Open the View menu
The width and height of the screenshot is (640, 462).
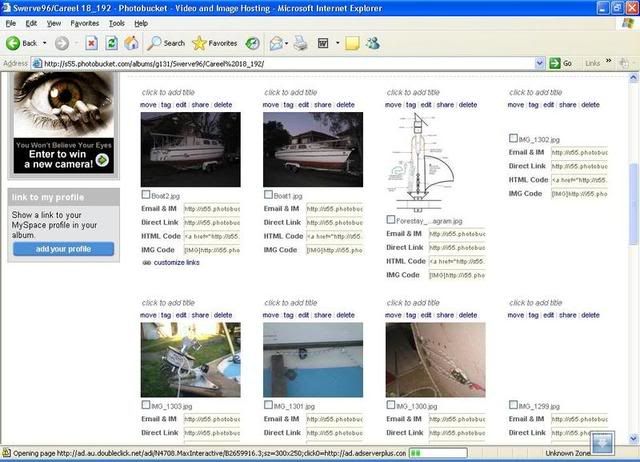pos(53,23)
